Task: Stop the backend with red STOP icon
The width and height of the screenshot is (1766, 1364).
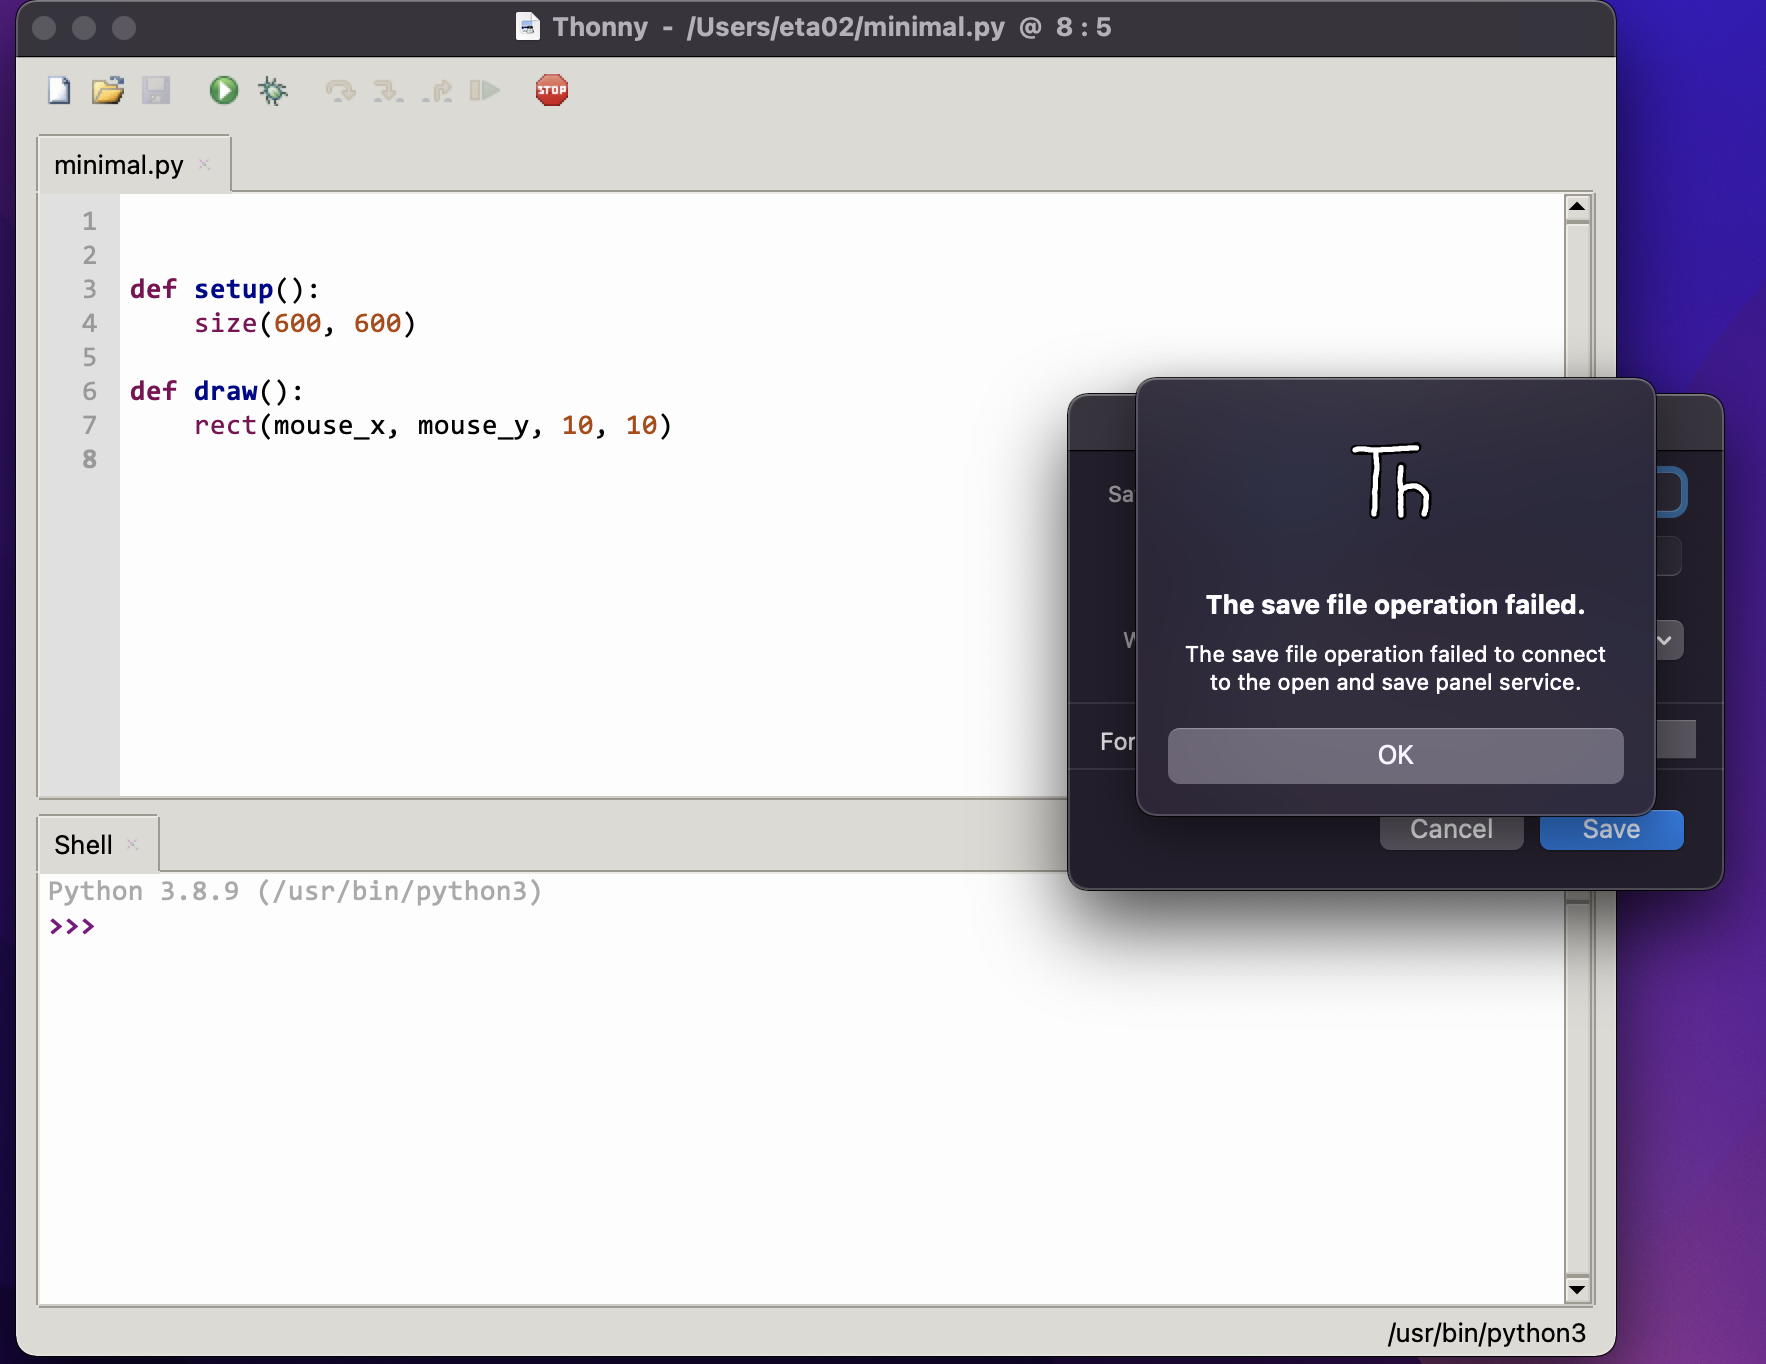Action: click(552, 90)
